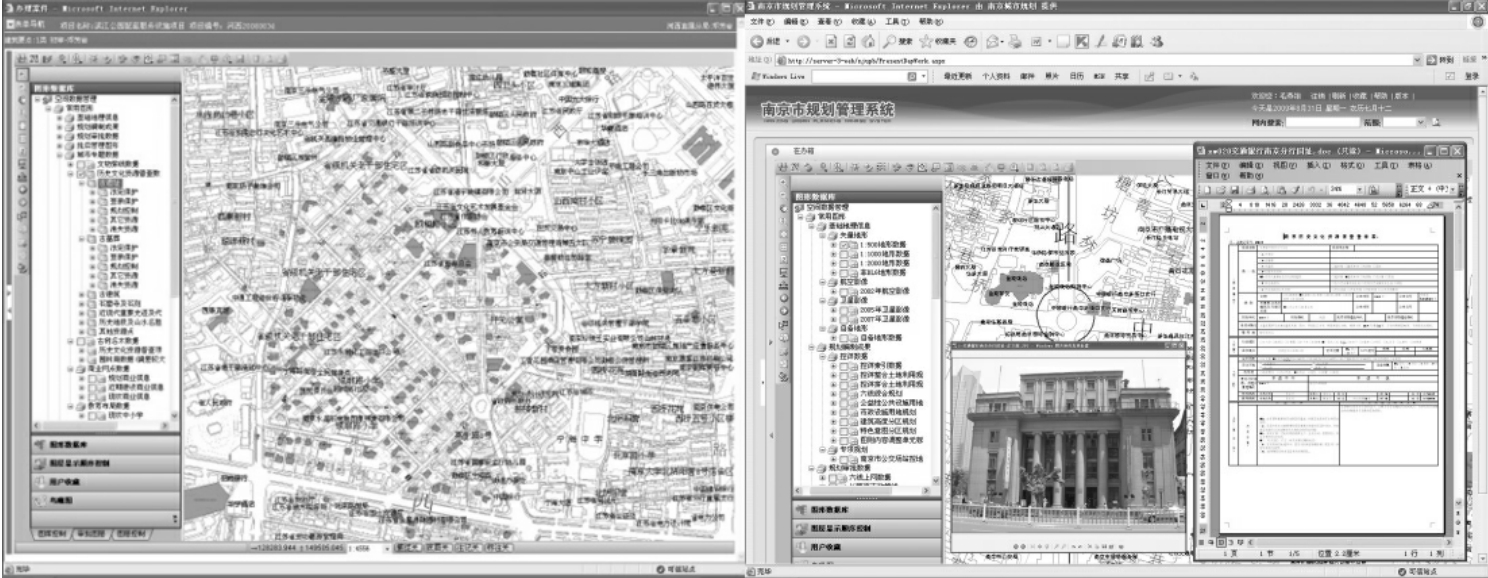Collapse the 控详数据 tree node
Screen dimensions: 1488x578
821,356
